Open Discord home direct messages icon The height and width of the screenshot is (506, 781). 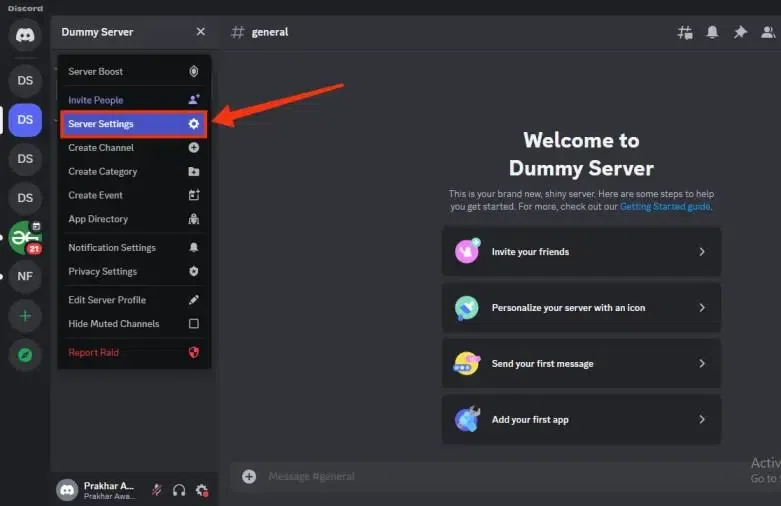(x=25, y=35)
